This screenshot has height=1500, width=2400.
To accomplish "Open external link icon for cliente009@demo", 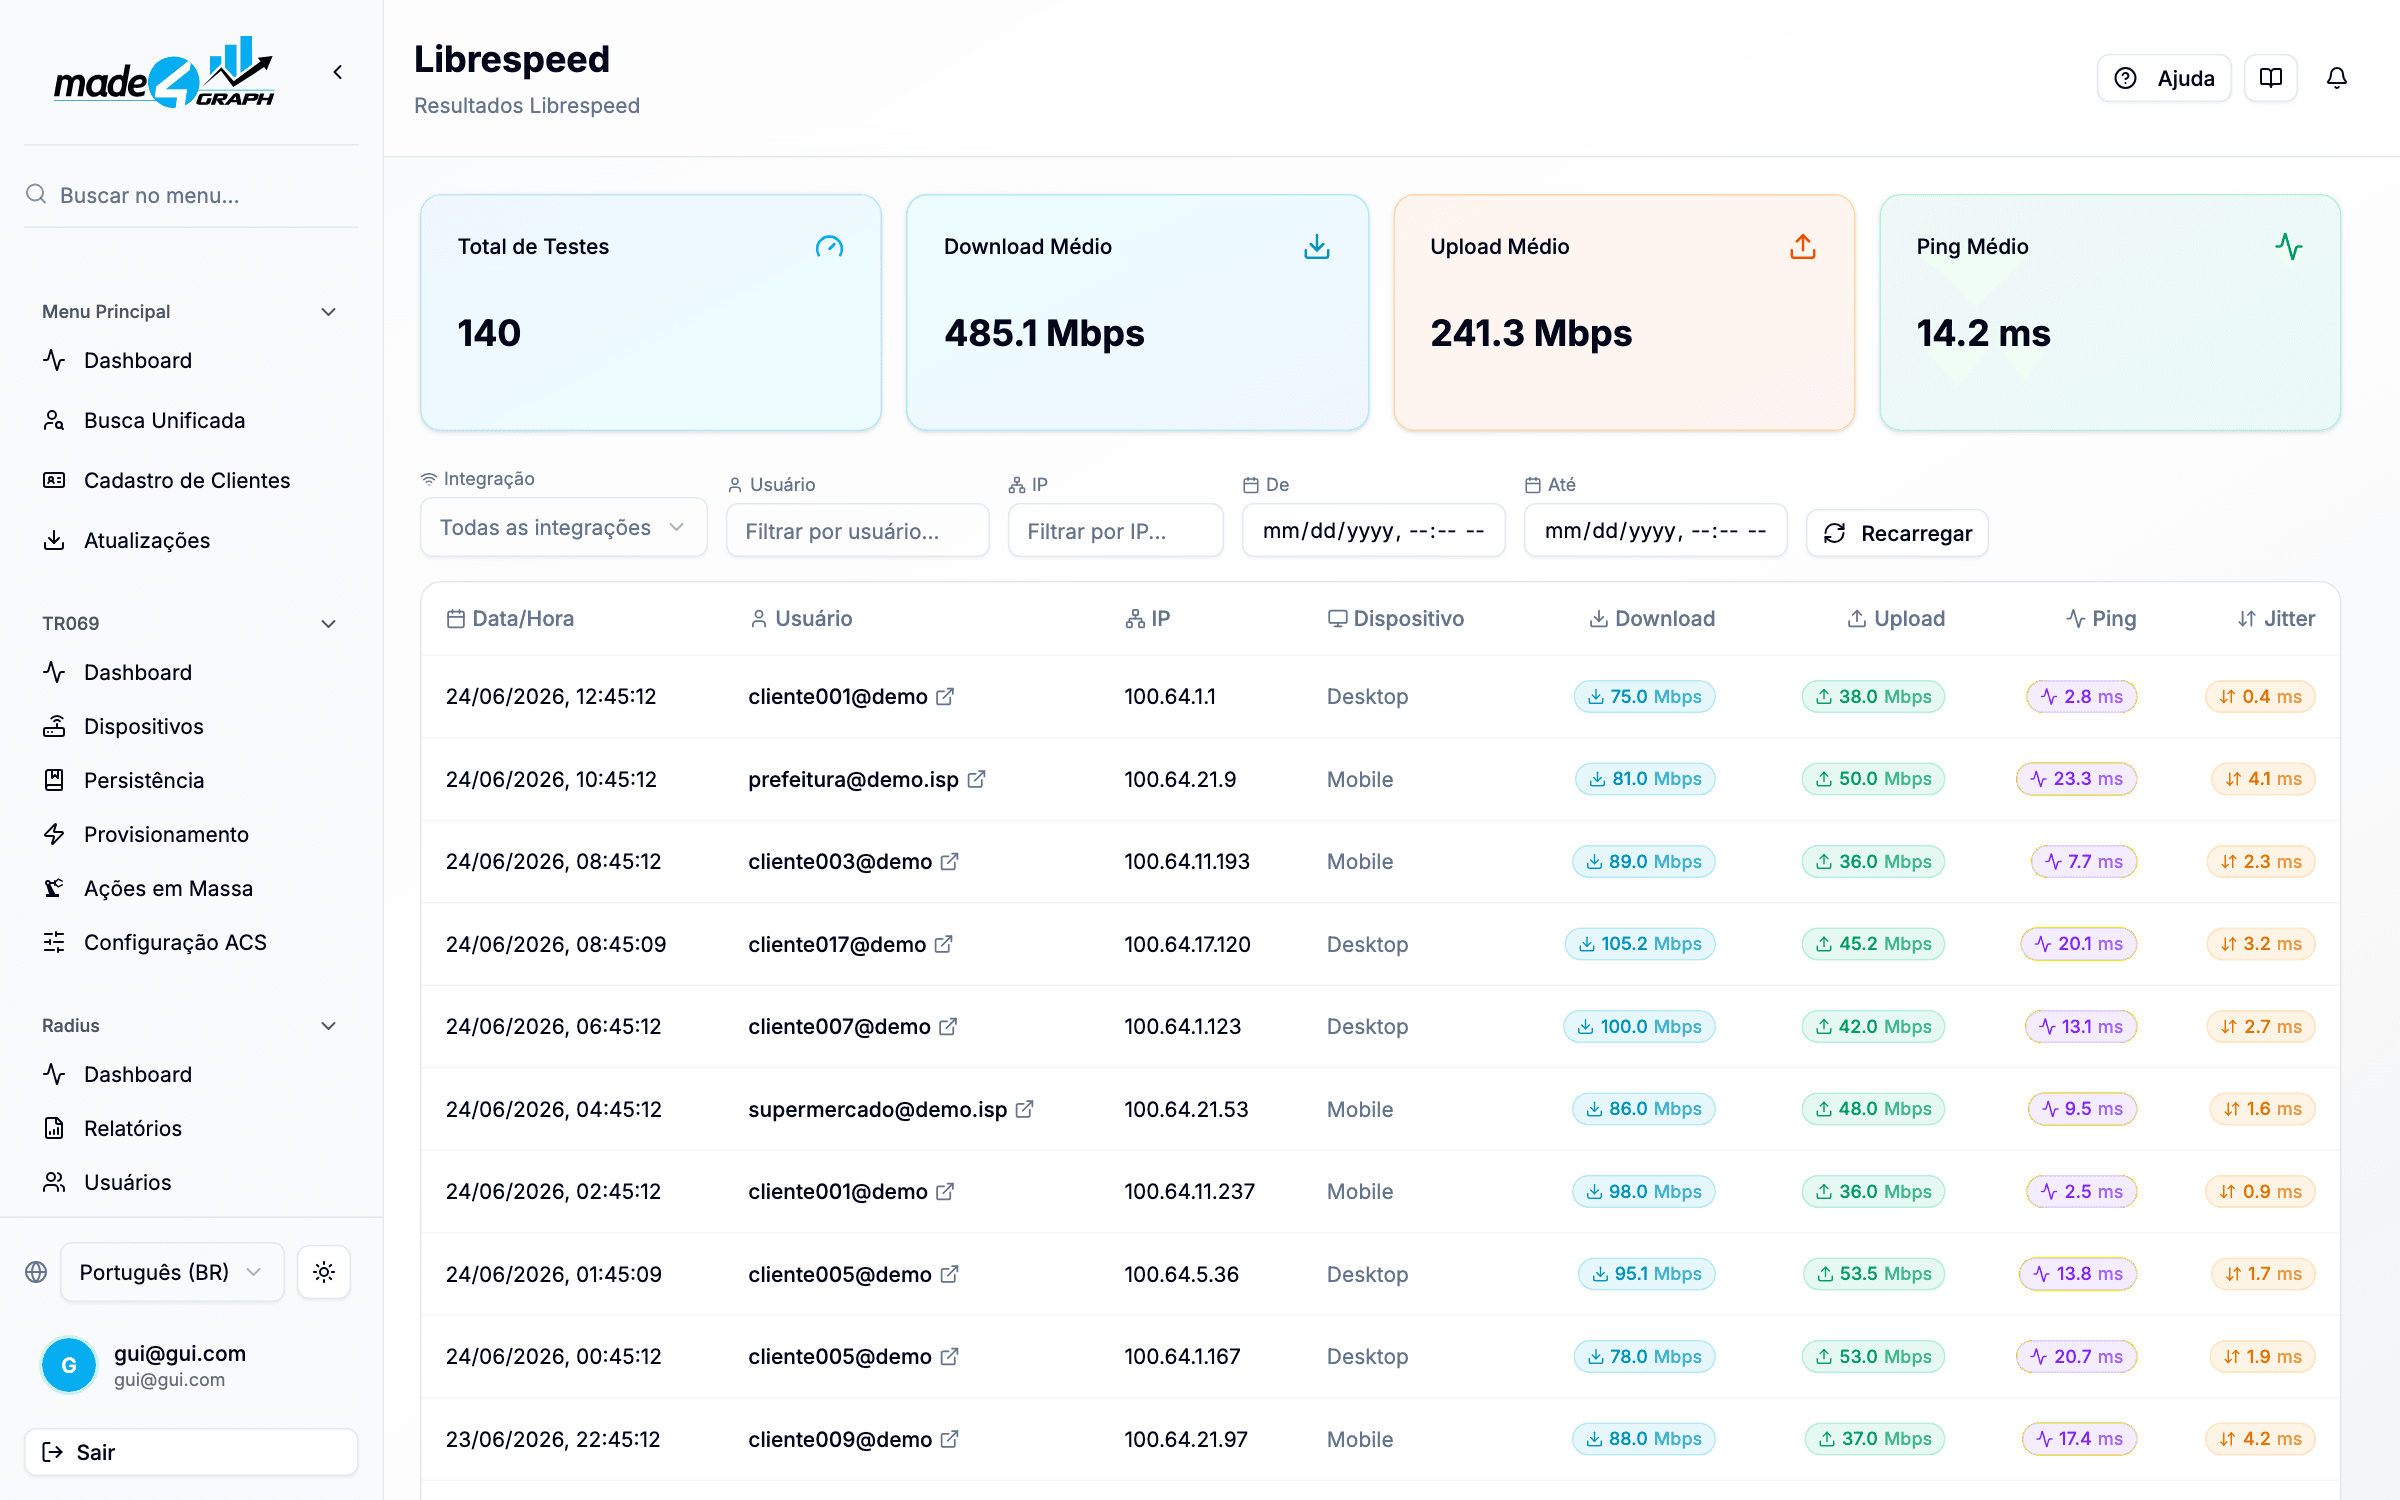I will point(949,1439).
